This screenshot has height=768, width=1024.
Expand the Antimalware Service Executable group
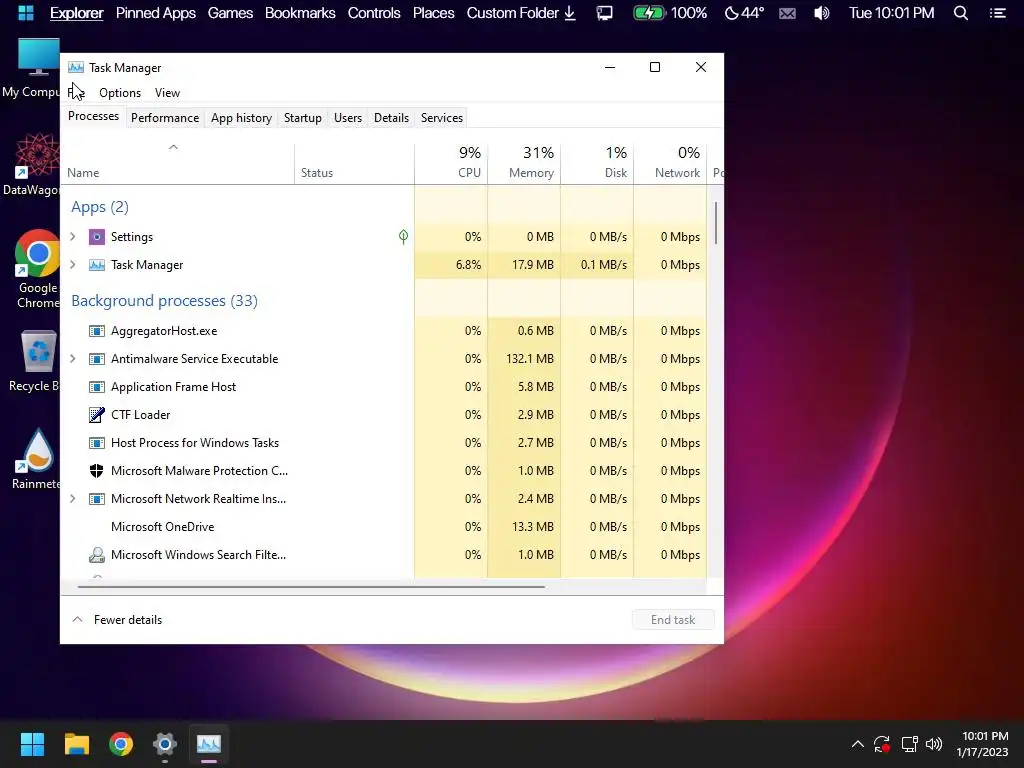pyautogui.click(x=73, y=359)
